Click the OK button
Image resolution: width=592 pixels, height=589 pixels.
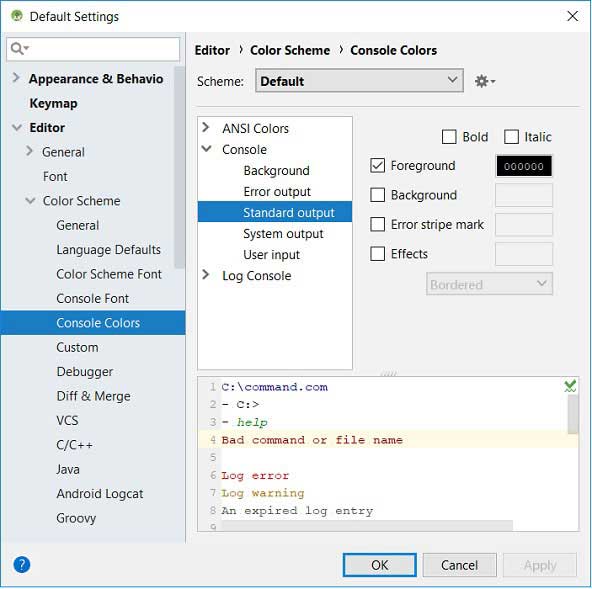point(379,565)
